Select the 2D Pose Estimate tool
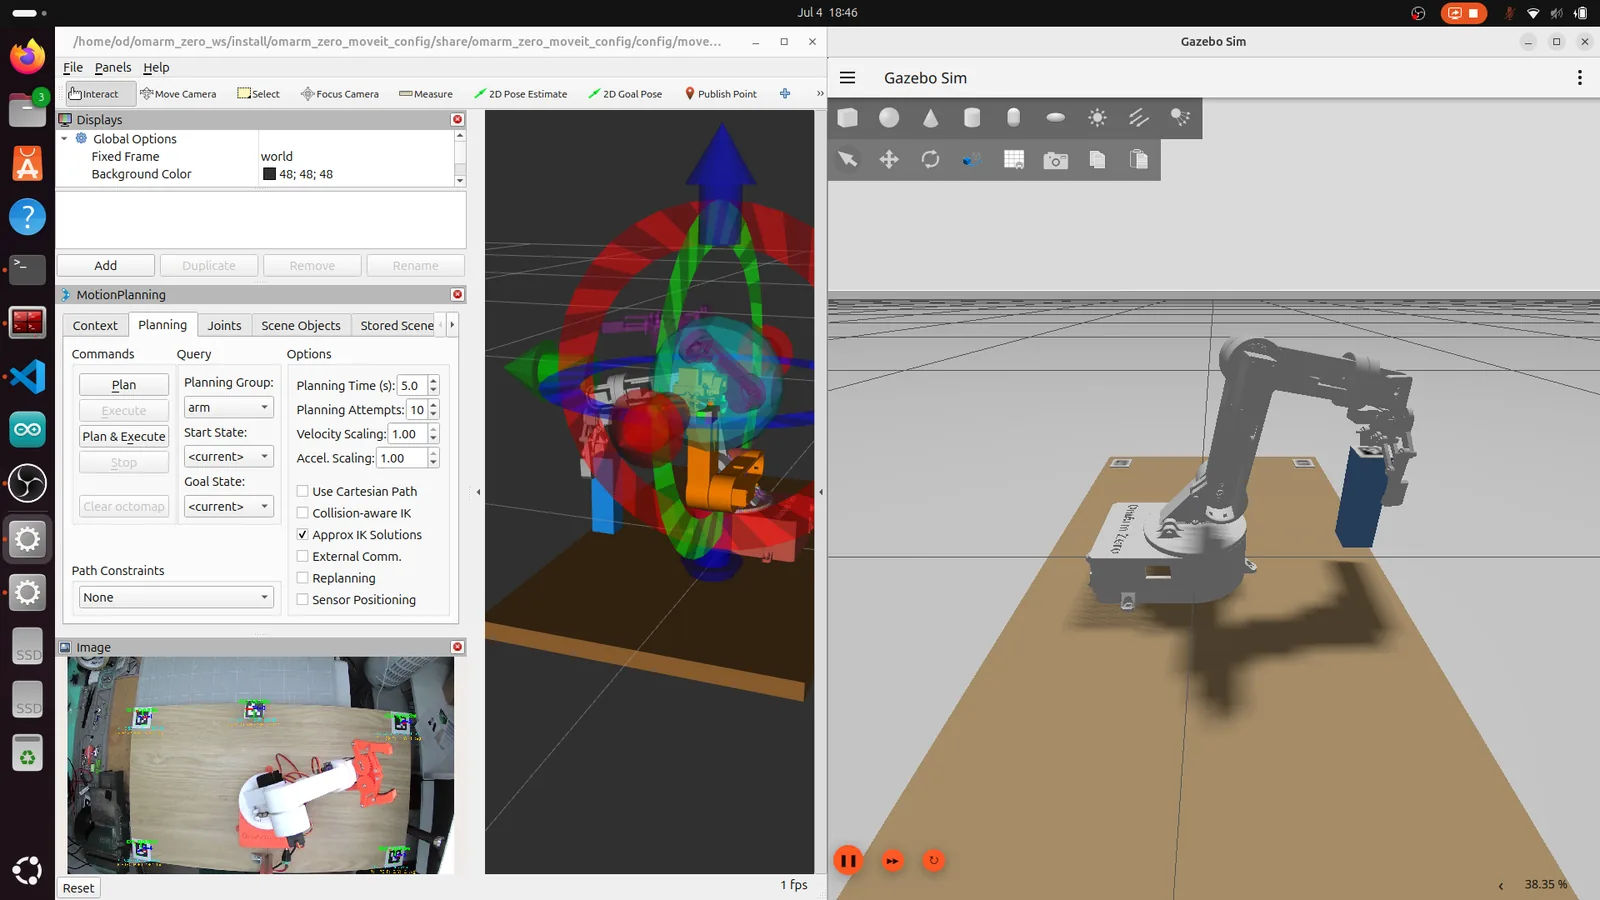The width and height of the screenshot is (1600, 900). pyautogui.click(x=520, y=94)
